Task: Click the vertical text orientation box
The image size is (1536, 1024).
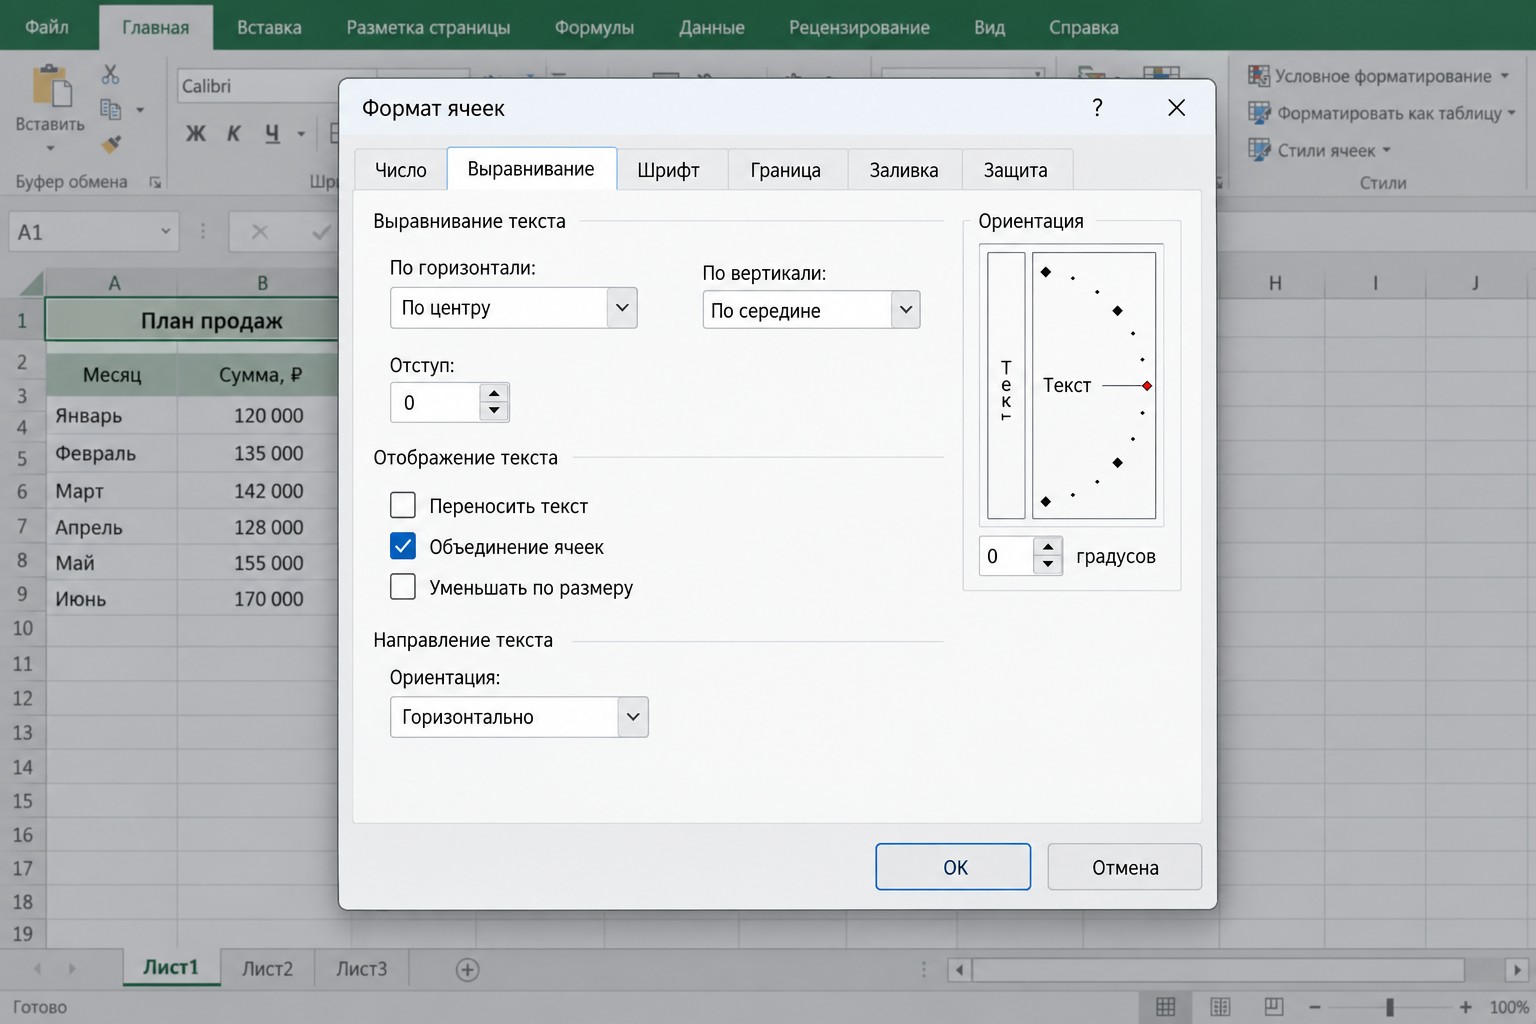Action: 1006,385
